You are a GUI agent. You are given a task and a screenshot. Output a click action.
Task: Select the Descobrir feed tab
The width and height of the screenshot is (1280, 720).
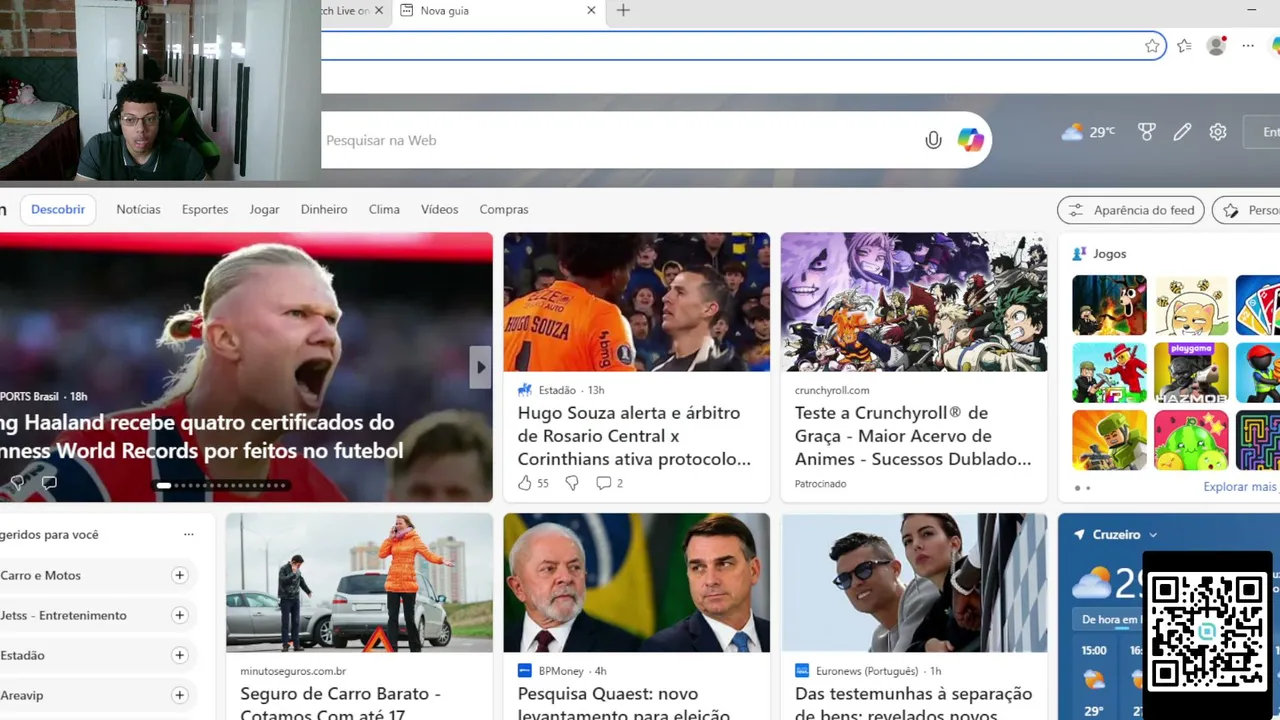58,209
